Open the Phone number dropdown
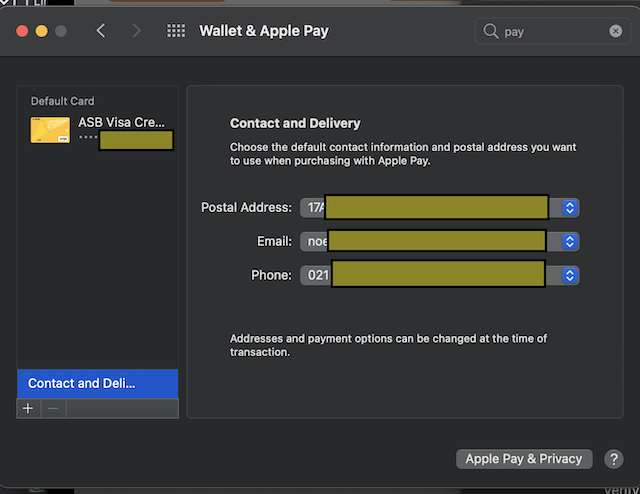 tap(570, 275)
